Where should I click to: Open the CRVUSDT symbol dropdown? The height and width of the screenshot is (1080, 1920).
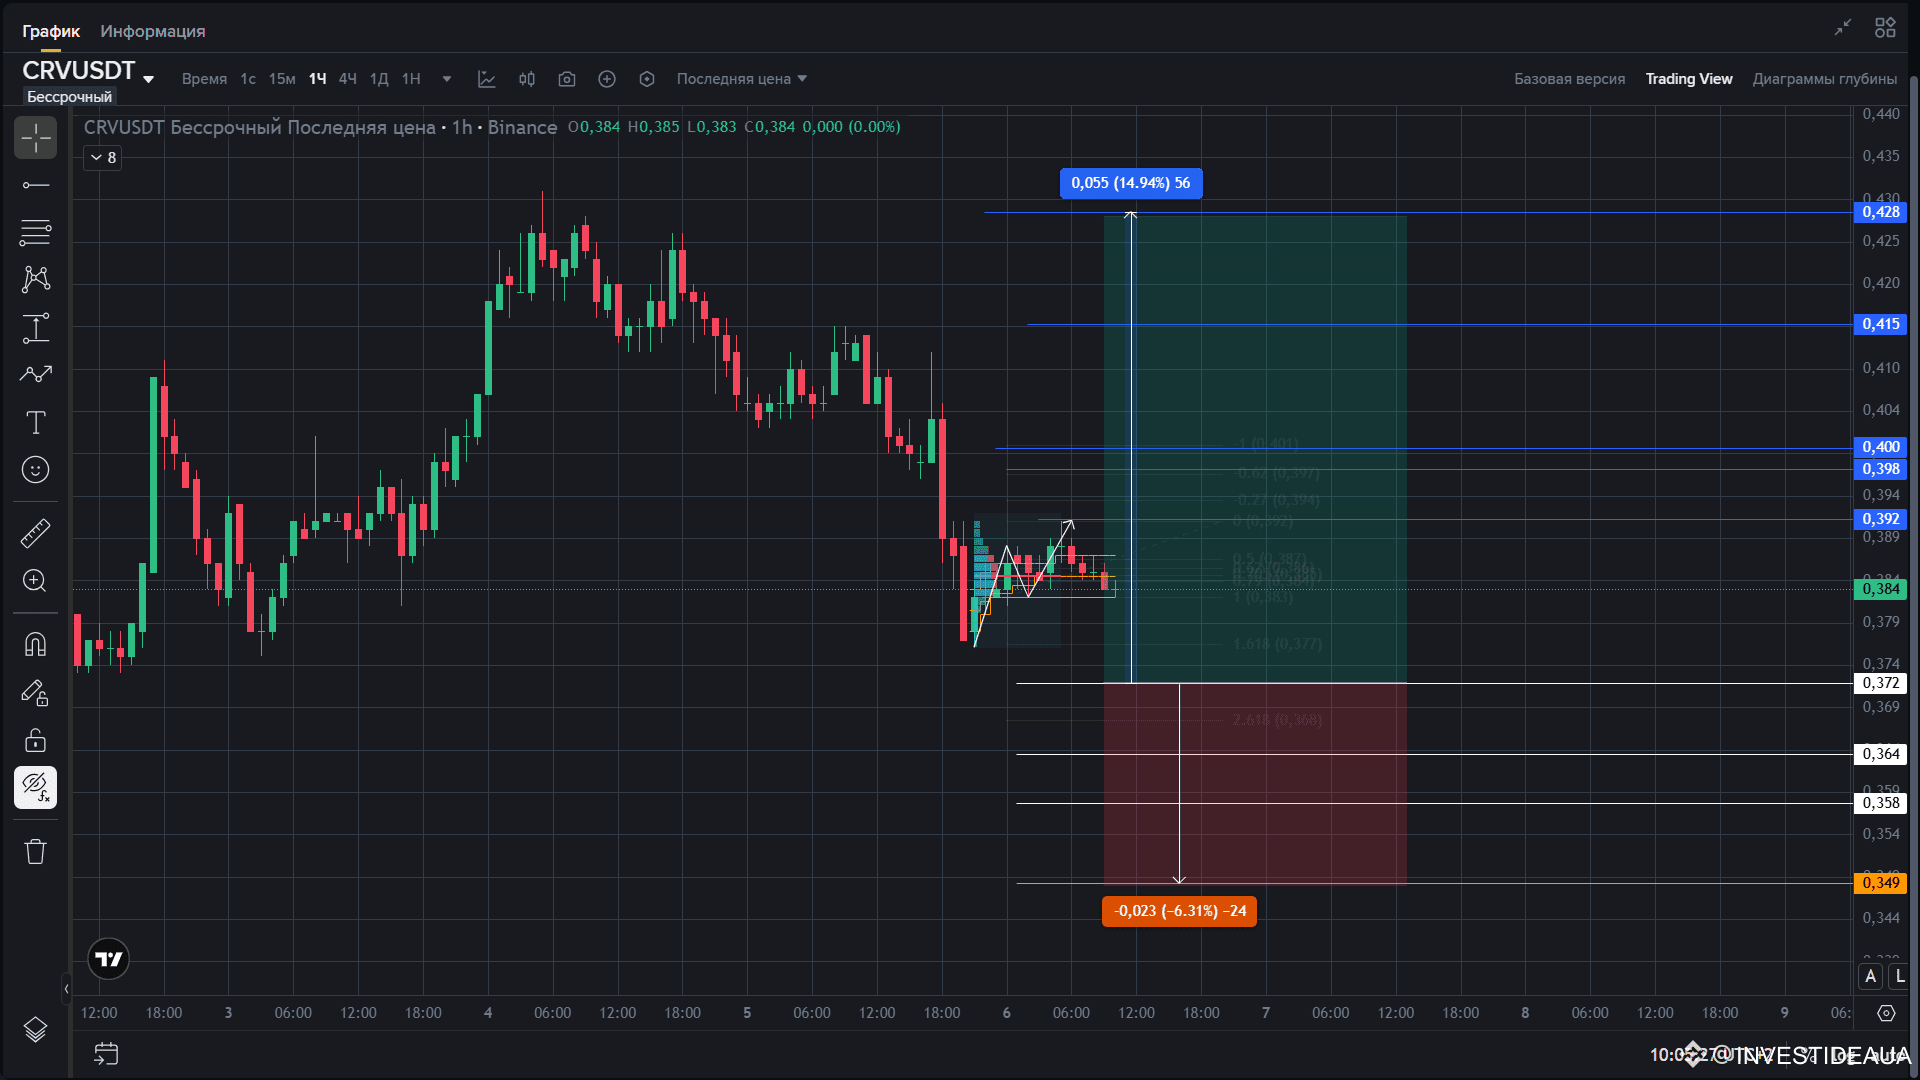[148, 79]
